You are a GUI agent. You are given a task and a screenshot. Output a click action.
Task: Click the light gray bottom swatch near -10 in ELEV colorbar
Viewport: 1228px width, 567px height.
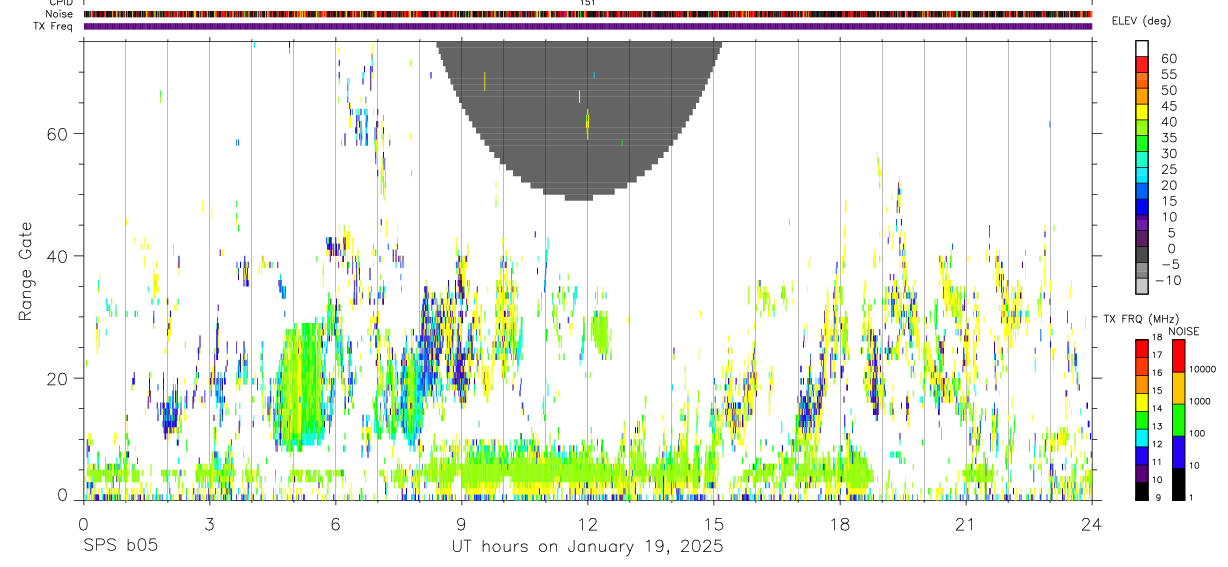click(x=1143, y=288)
